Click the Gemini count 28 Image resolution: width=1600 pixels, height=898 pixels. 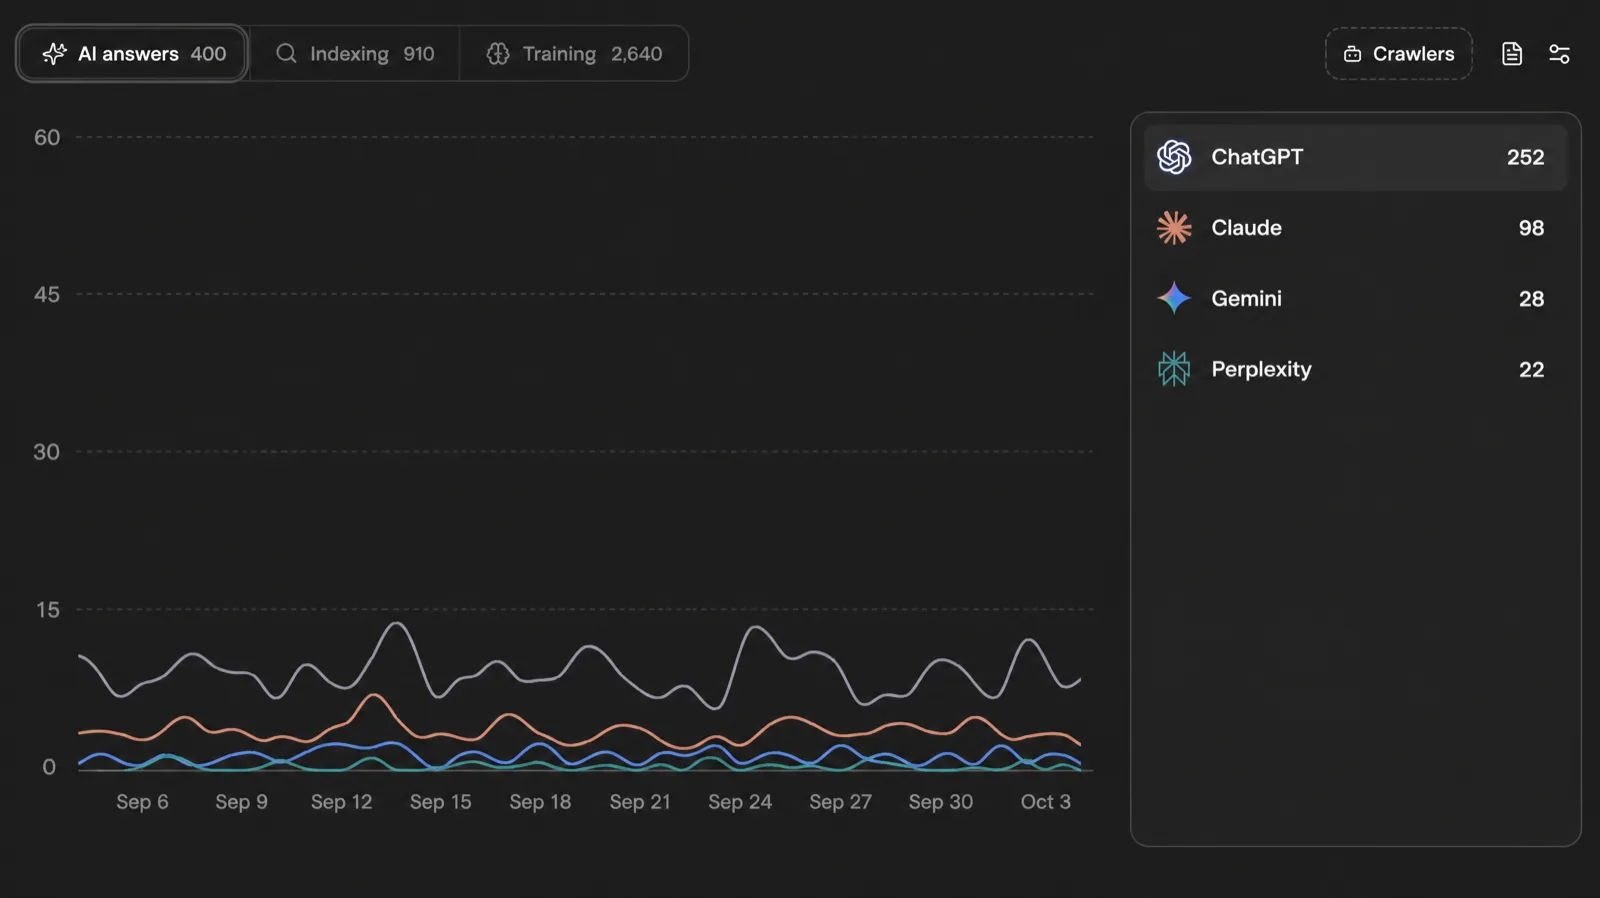point(1531,298)
